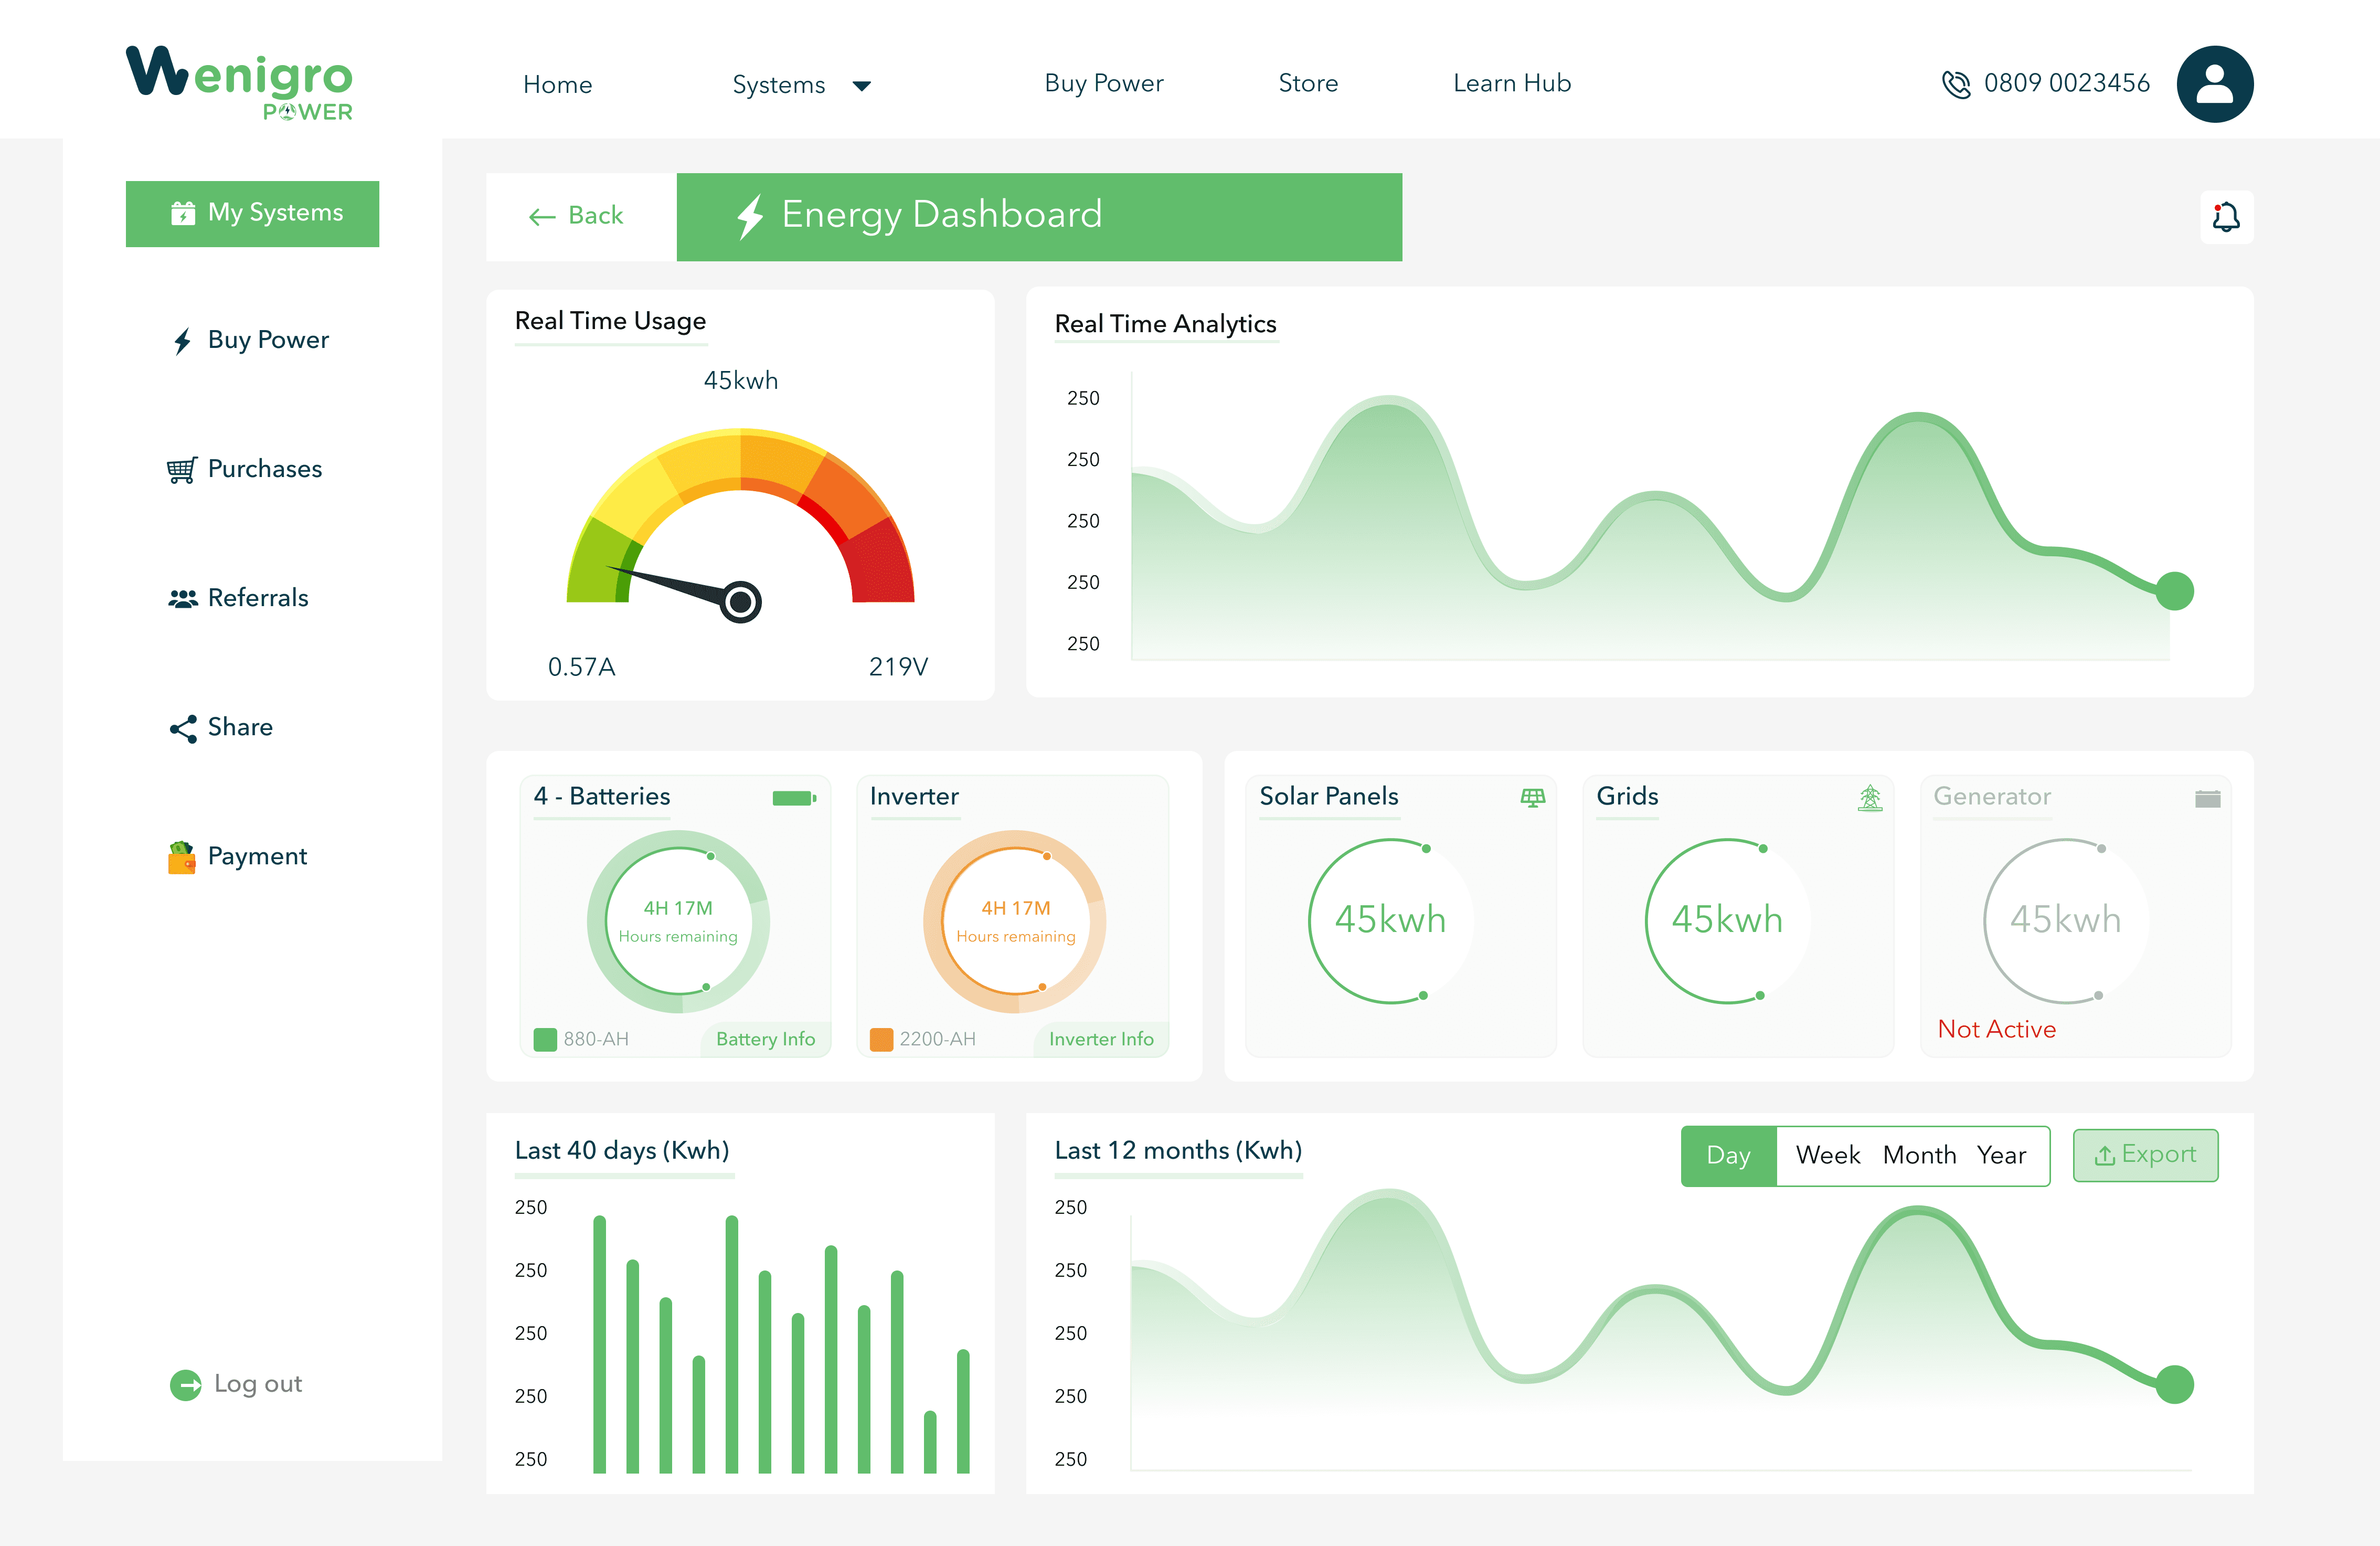Select the Day range tab

click(x=1728, y=1156)
